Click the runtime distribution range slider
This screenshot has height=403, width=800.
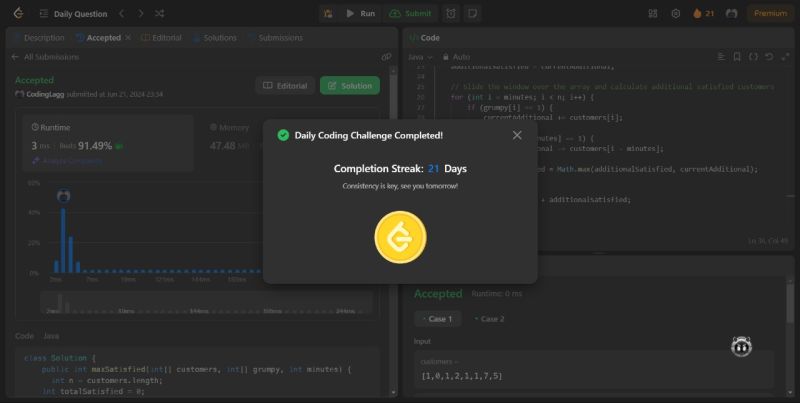pyautogui.click(x=206, y=303)
